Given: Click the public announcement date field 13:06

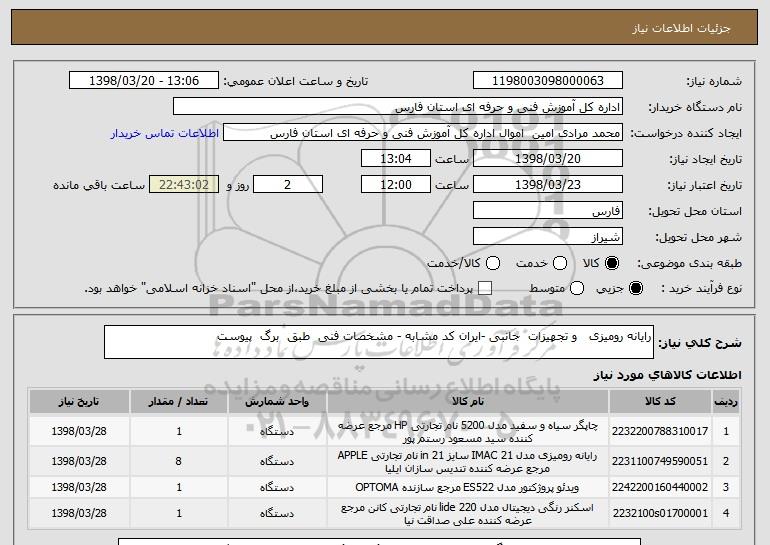Looking at the screenshot, I should 144,81.
